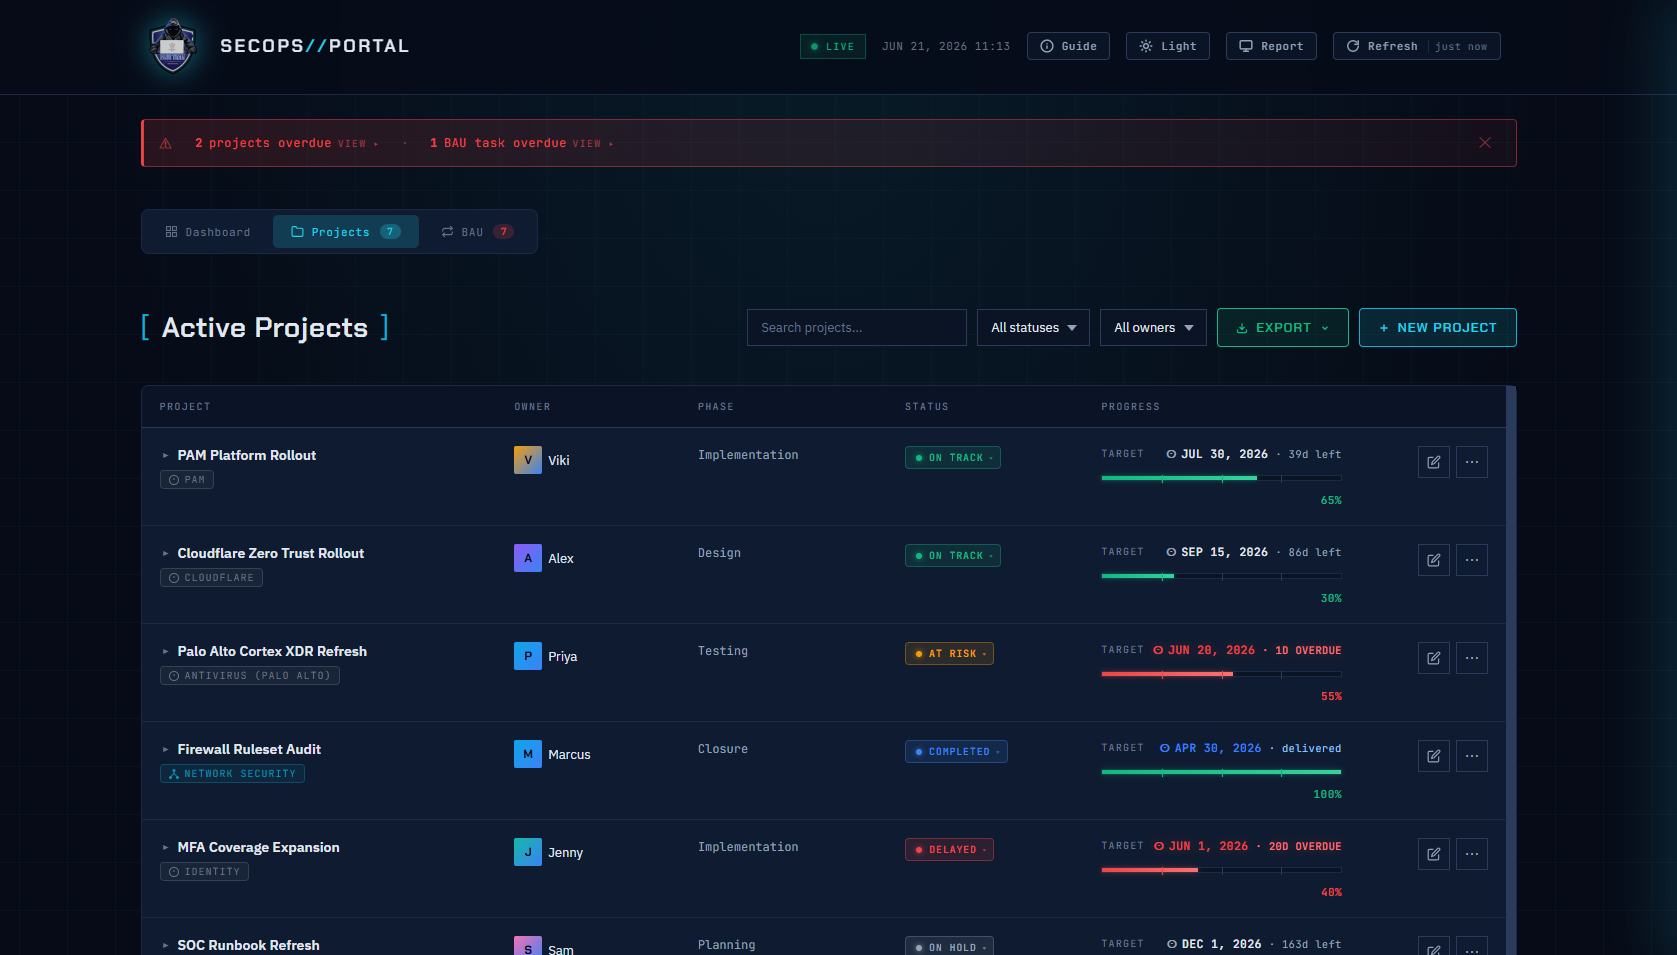
Task: Expand the PAM Platform Rollout row
Action: point(166,456)
